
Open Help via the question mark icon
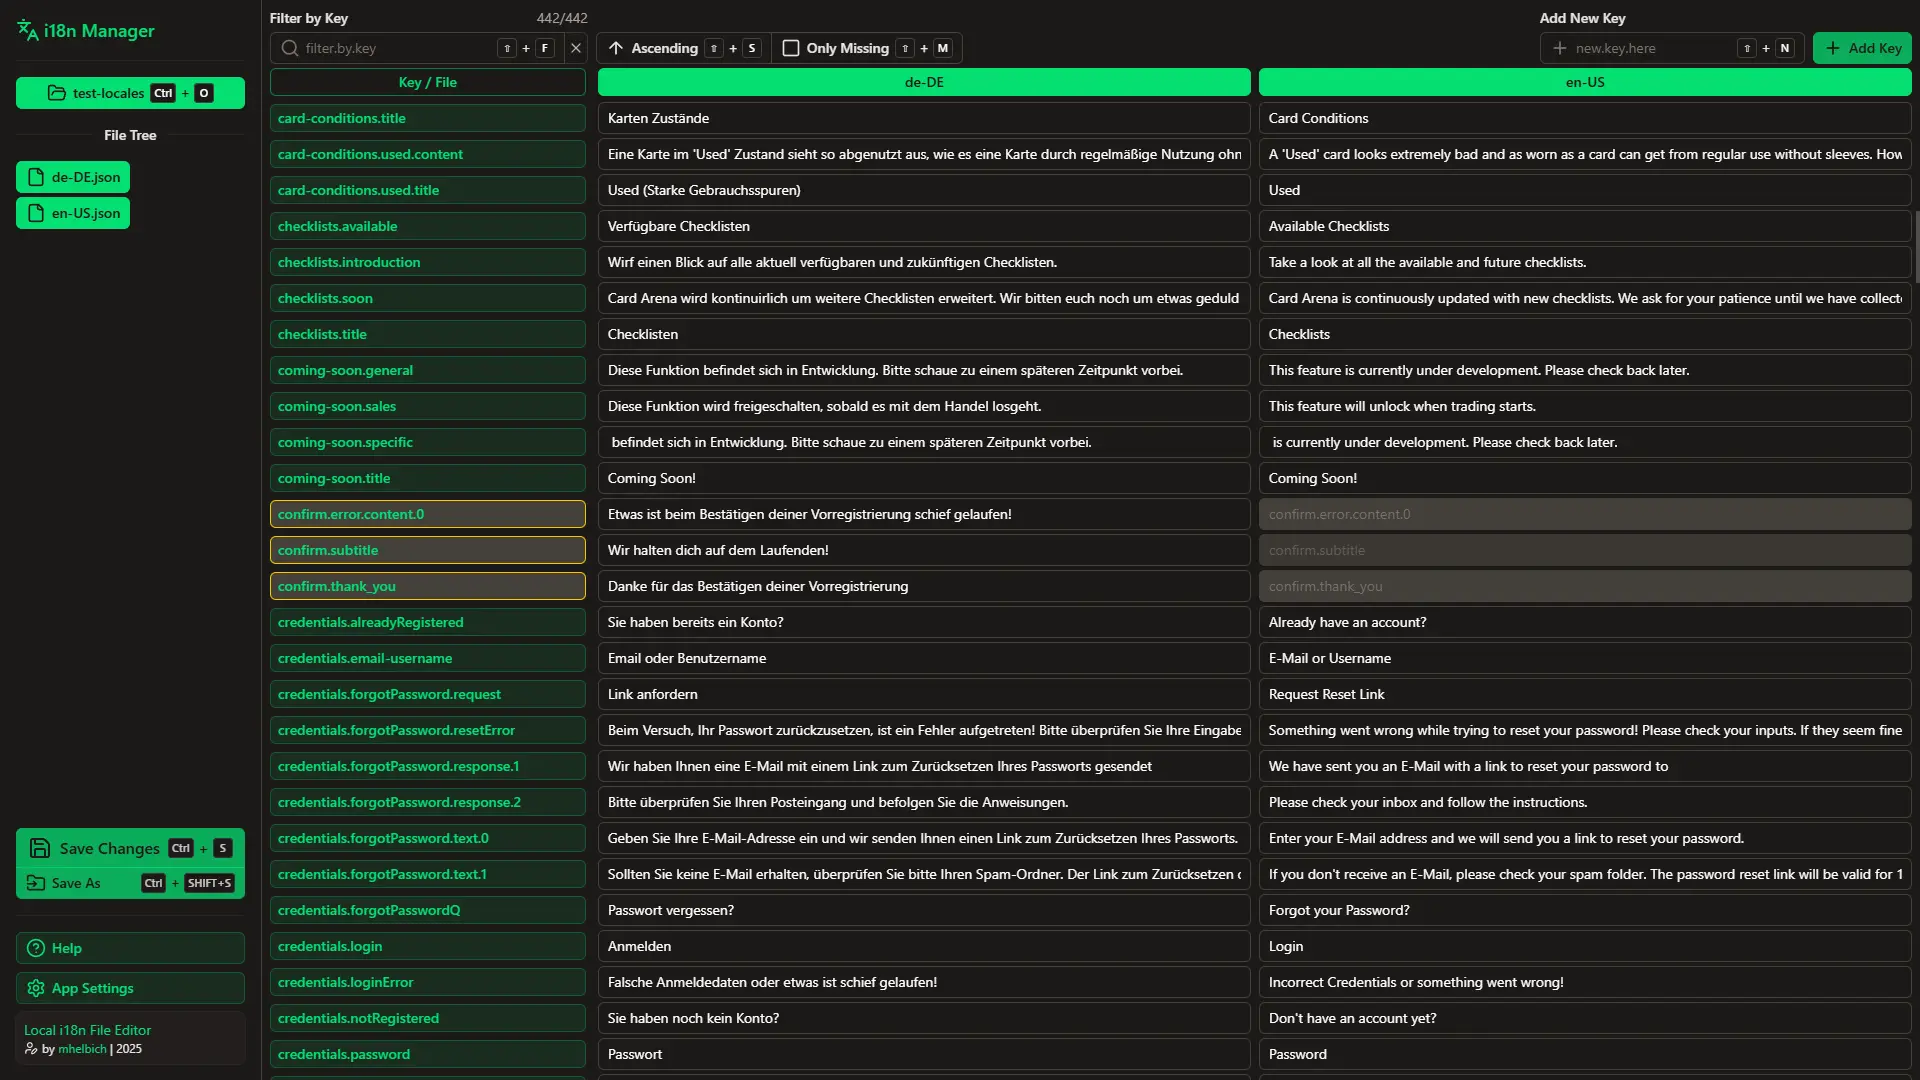point(35,947)
